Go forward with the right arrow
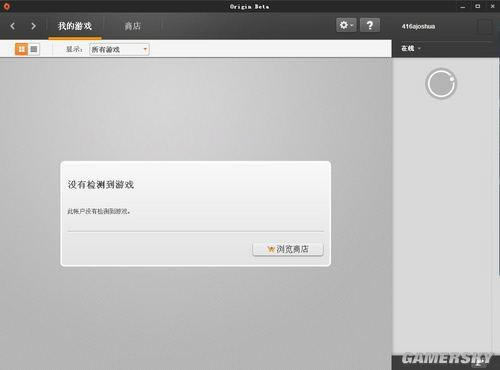This screenshot has height=370, width=500. pos(33,26)
